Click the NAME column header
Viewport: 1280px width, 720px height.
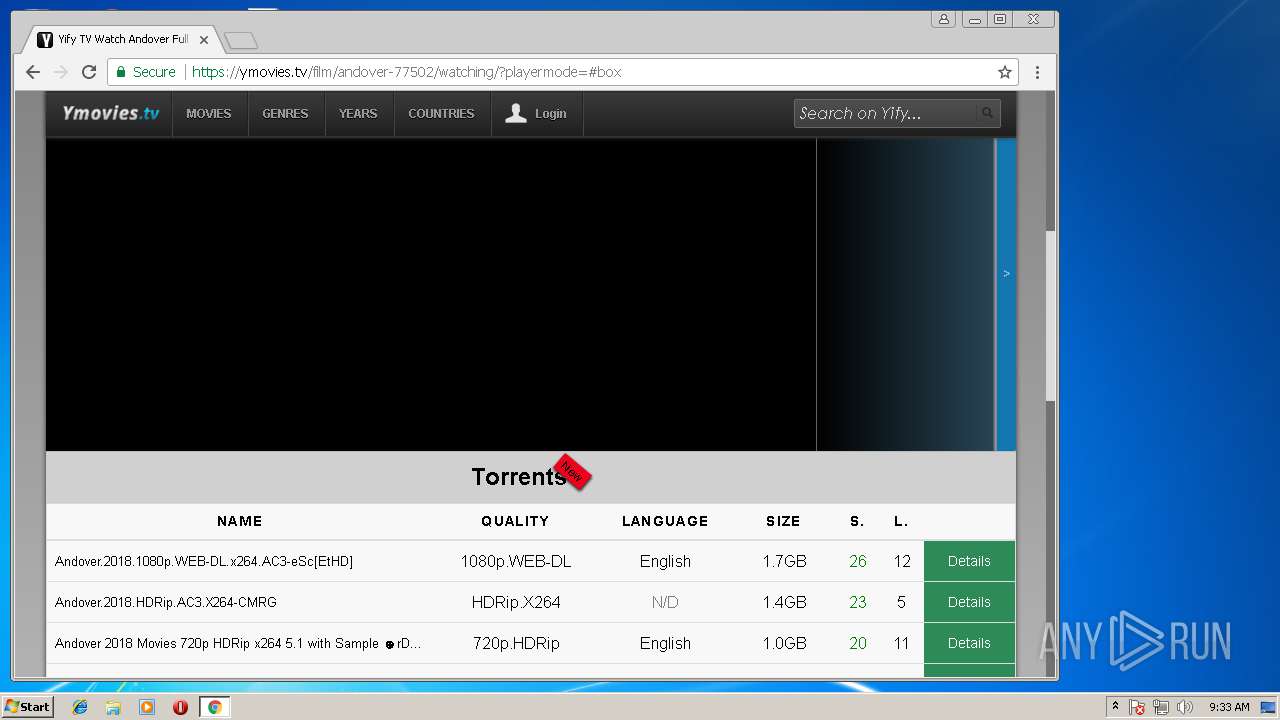coord(240,521)
